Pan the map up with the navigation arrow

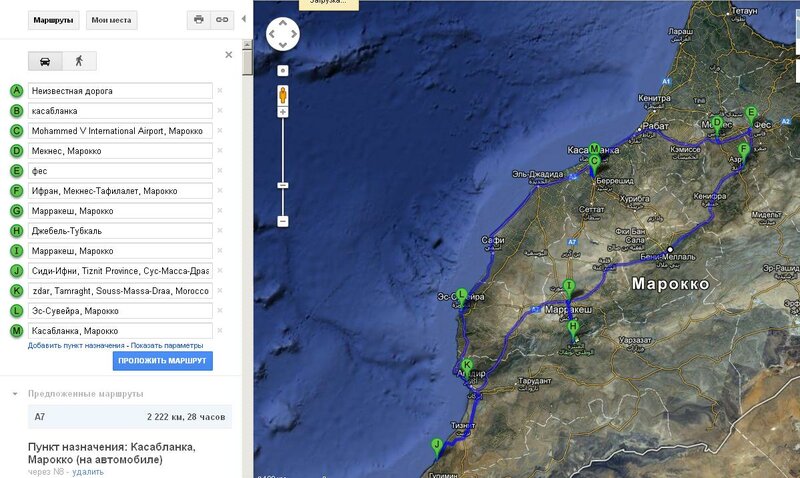click(283, 25)
